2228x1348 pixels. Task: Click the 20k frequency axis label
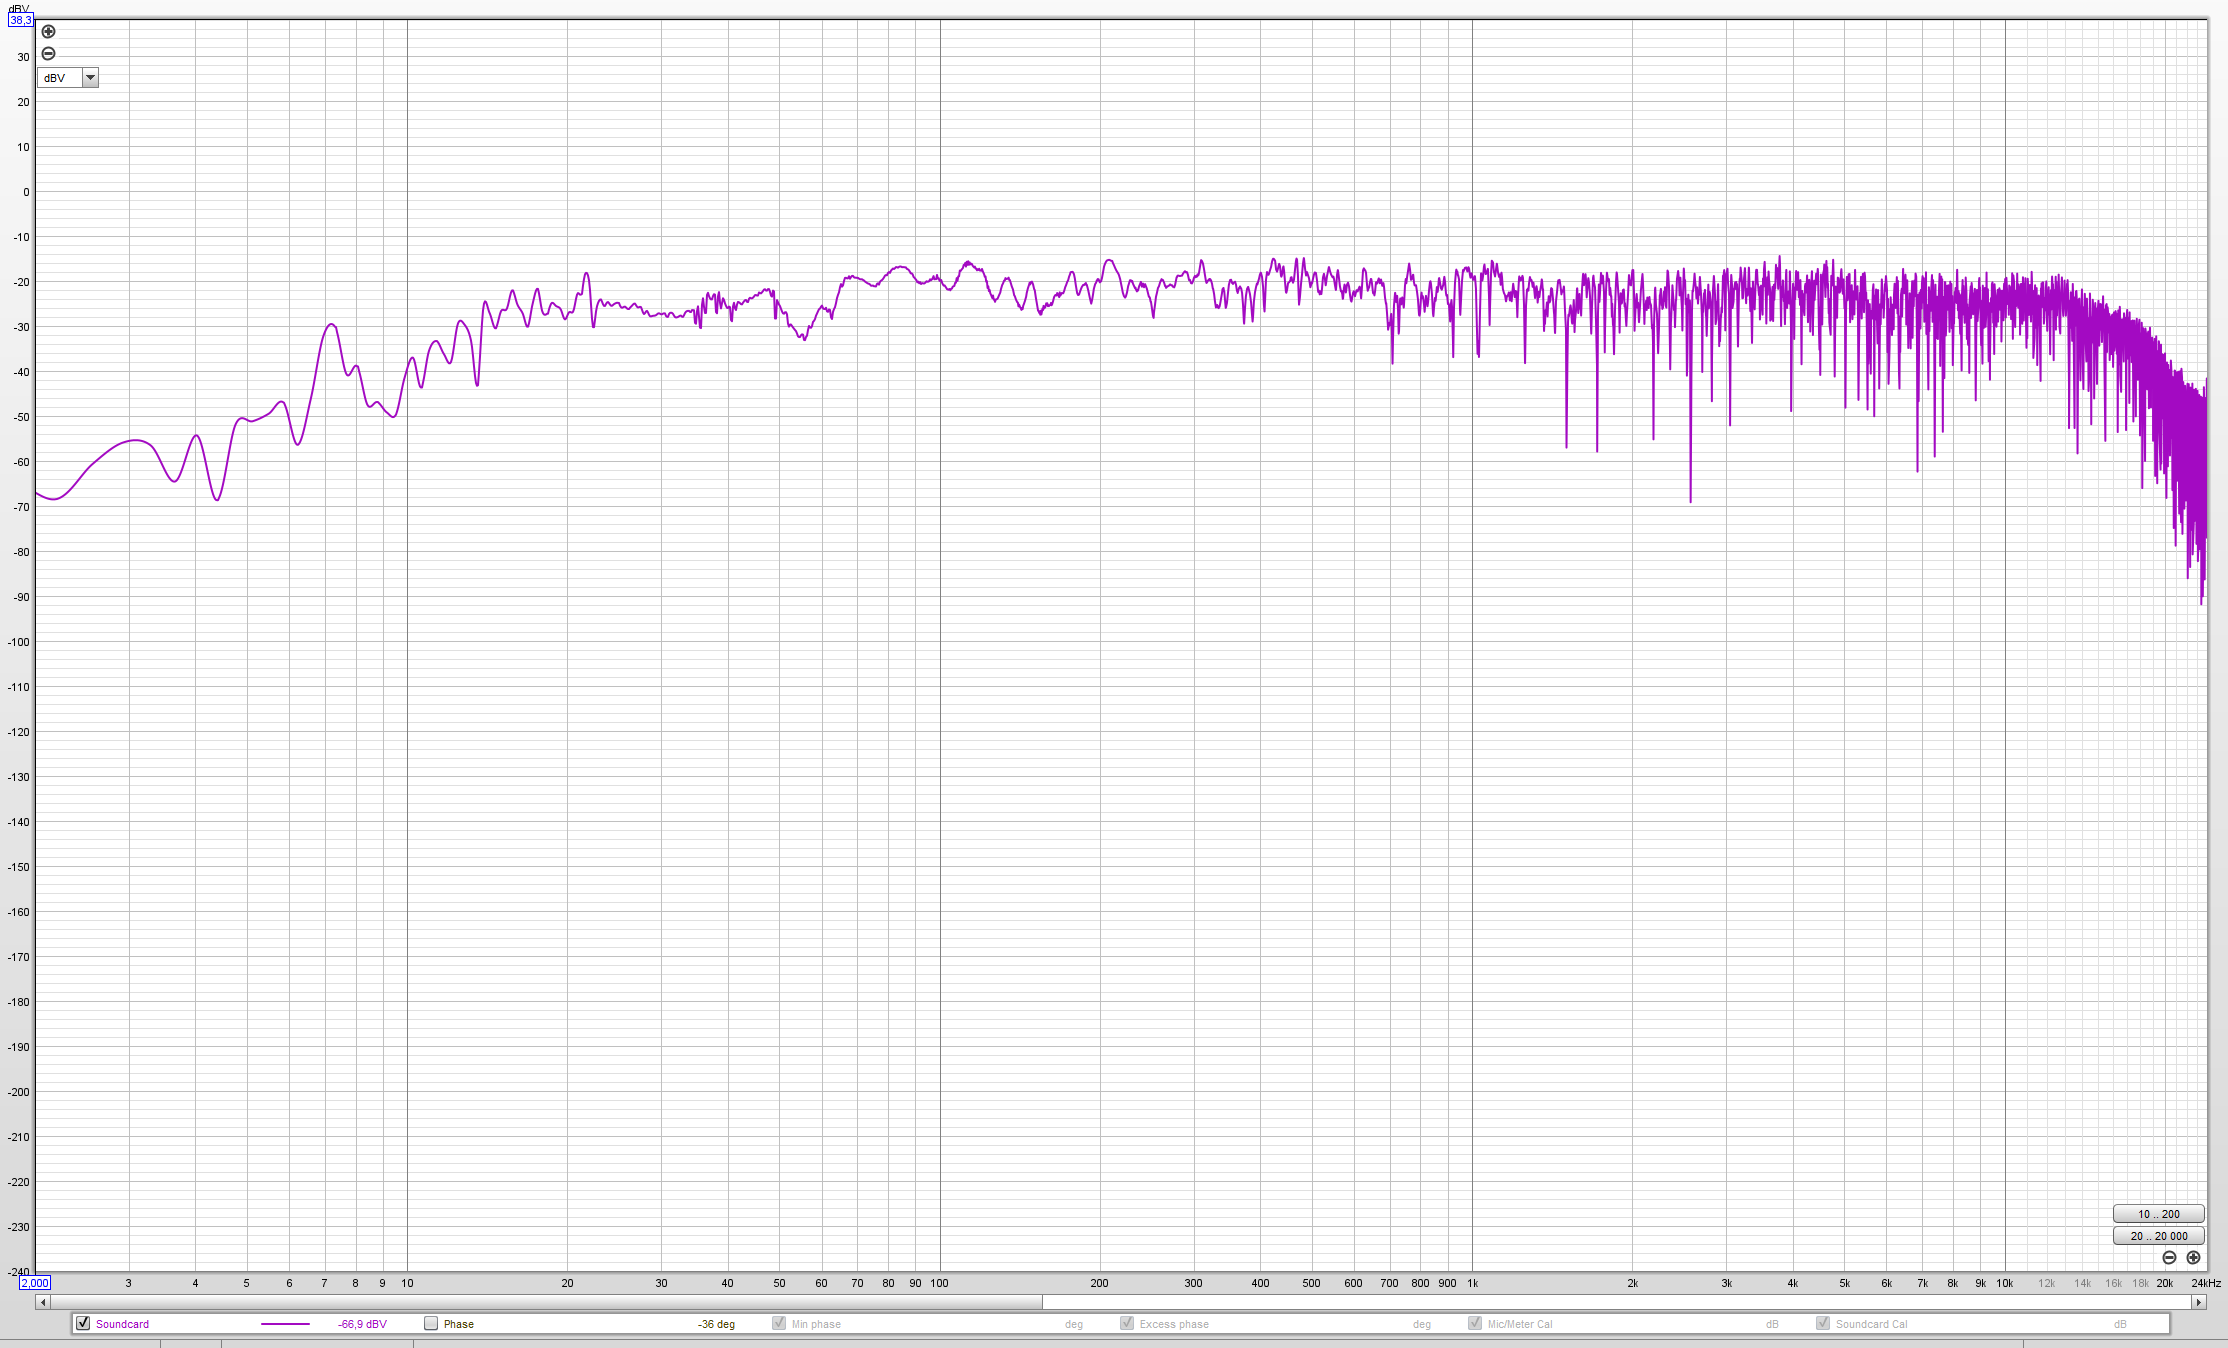click(x=2165, y=1283)
